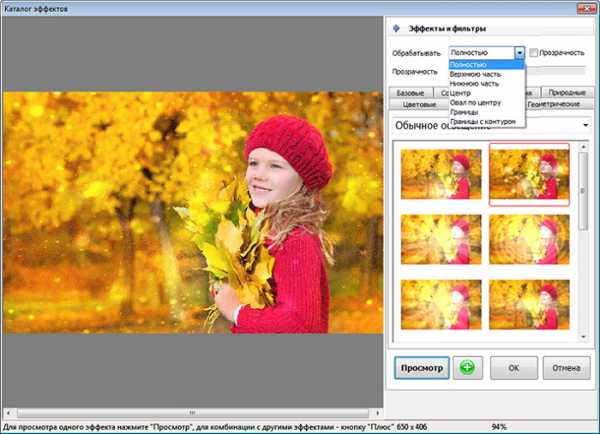Select the left thumbnail in the middle row
The height and width of the screenshot is (434, 600).
click(441, 239)
